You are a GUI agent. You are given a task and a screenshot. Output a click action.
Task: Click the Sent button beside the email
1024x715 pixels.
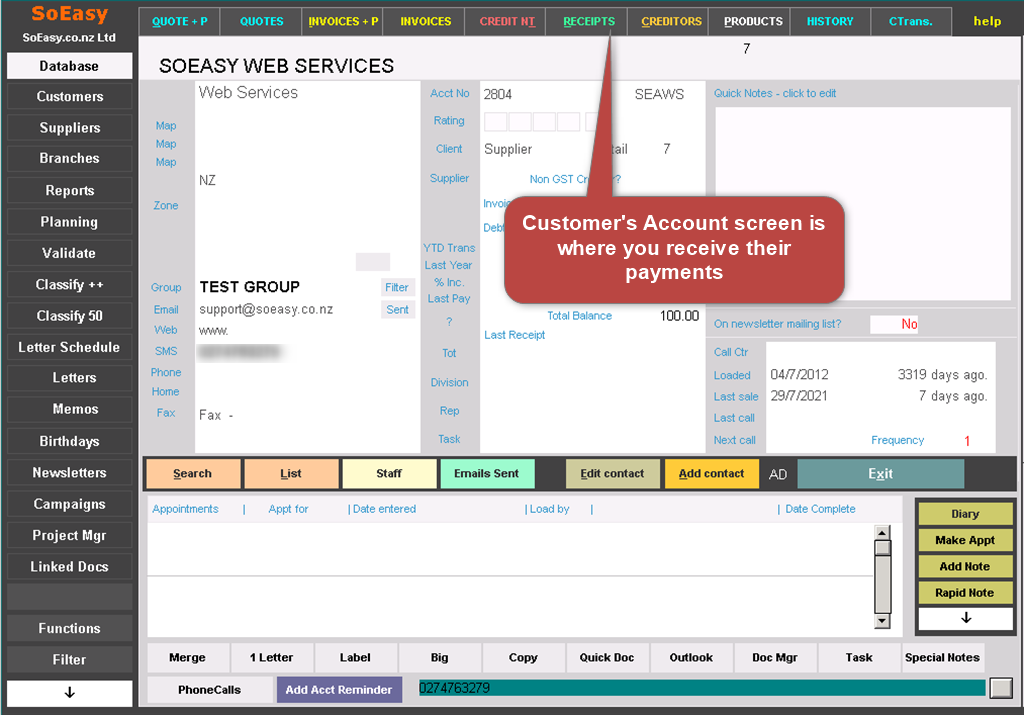(x=397, y=310)
